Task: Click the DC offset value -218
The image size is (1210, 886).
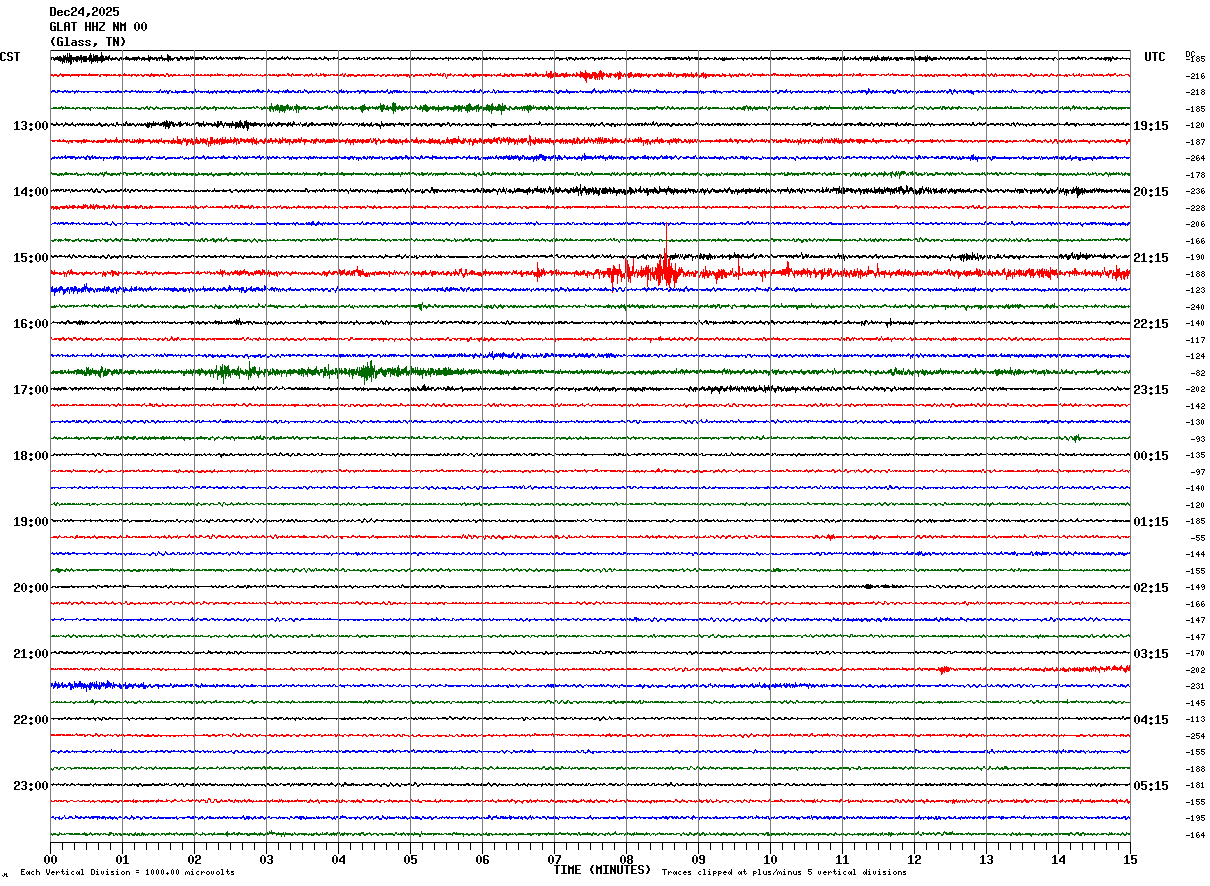Action: [1195, 92]
